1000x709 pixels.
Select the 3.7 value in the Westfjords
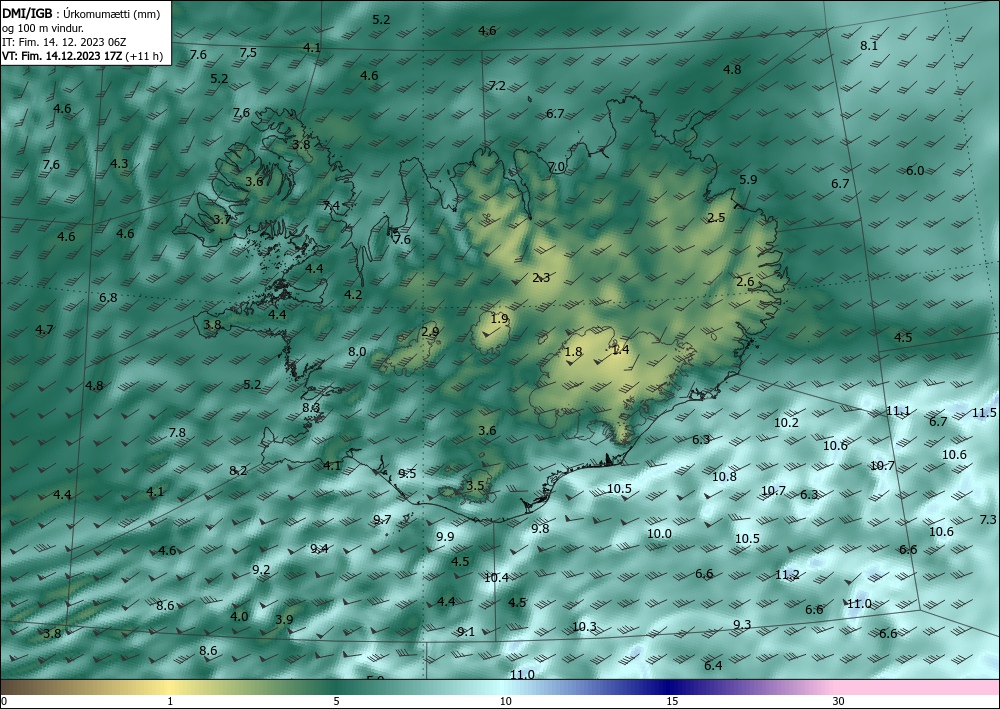tap(221, 220)
